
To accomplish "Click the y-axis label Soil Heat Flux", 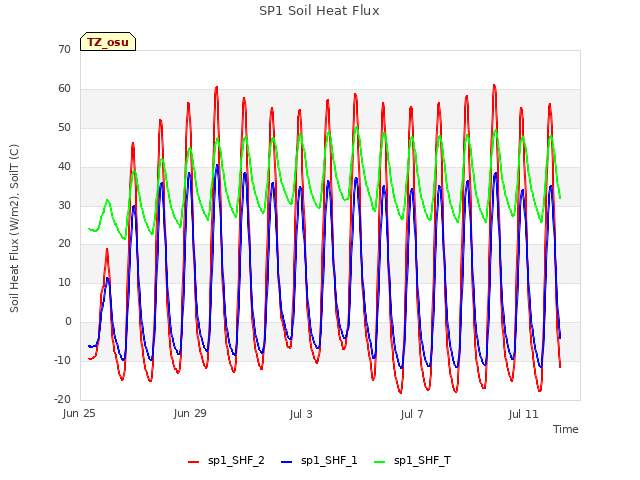I will point(14,228).
